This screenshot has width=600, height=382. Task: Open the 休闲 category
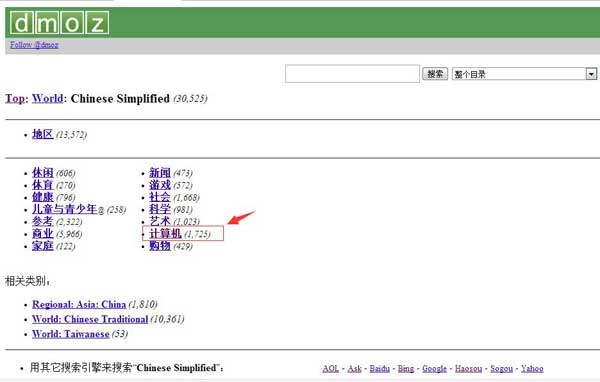point(42,173)
